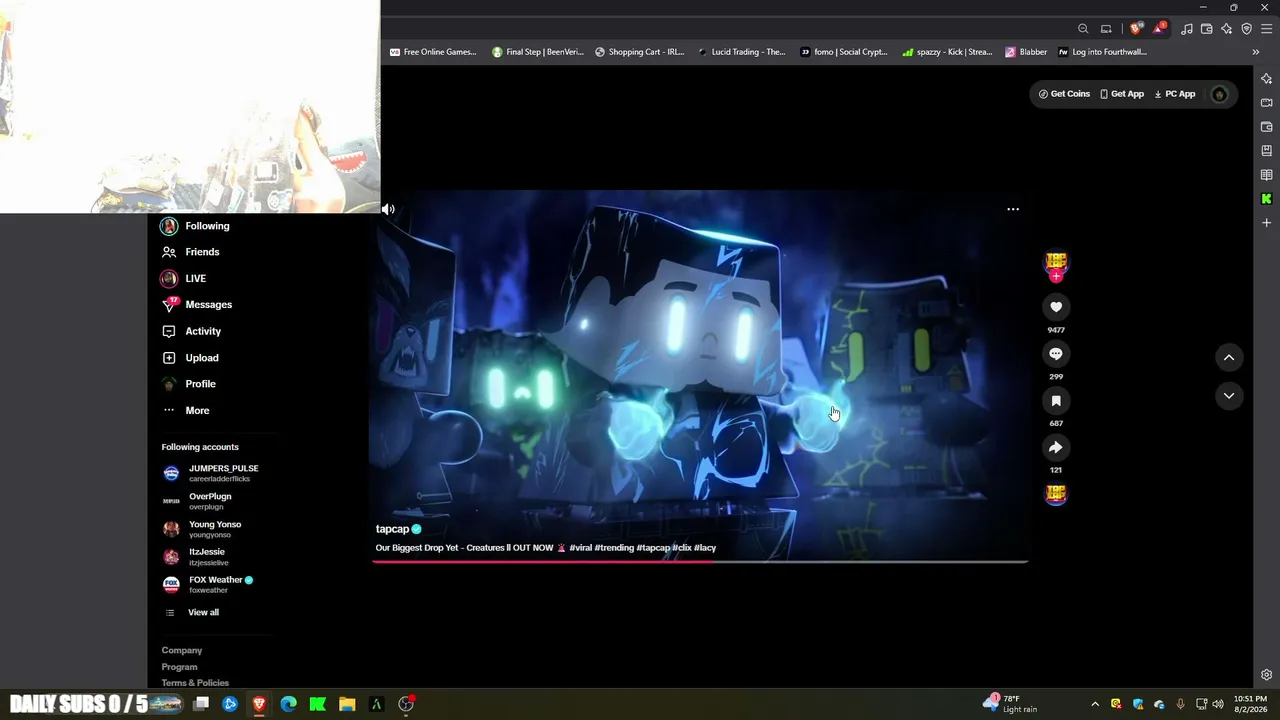Image resolution: width=1280 pixels, height=720 pixels.
Task: Open the tapcap creator profile name
Action: tap(392, 529)
